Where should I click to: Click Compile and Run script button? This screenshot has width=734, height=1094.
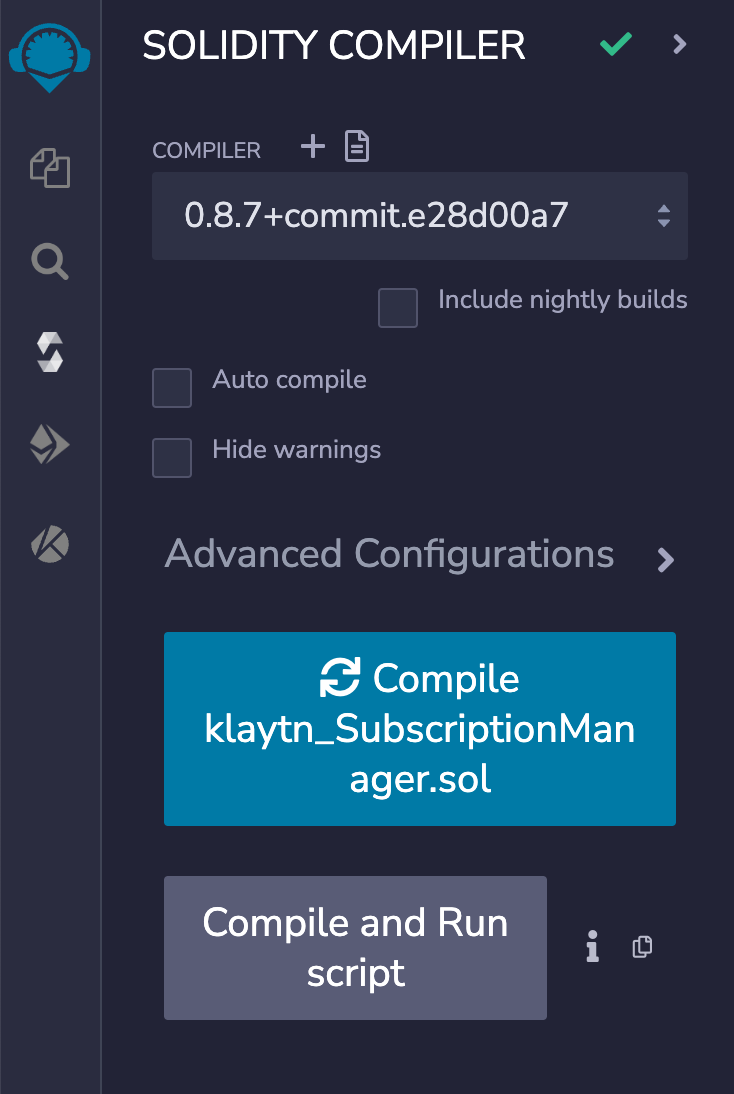point(355,947)
